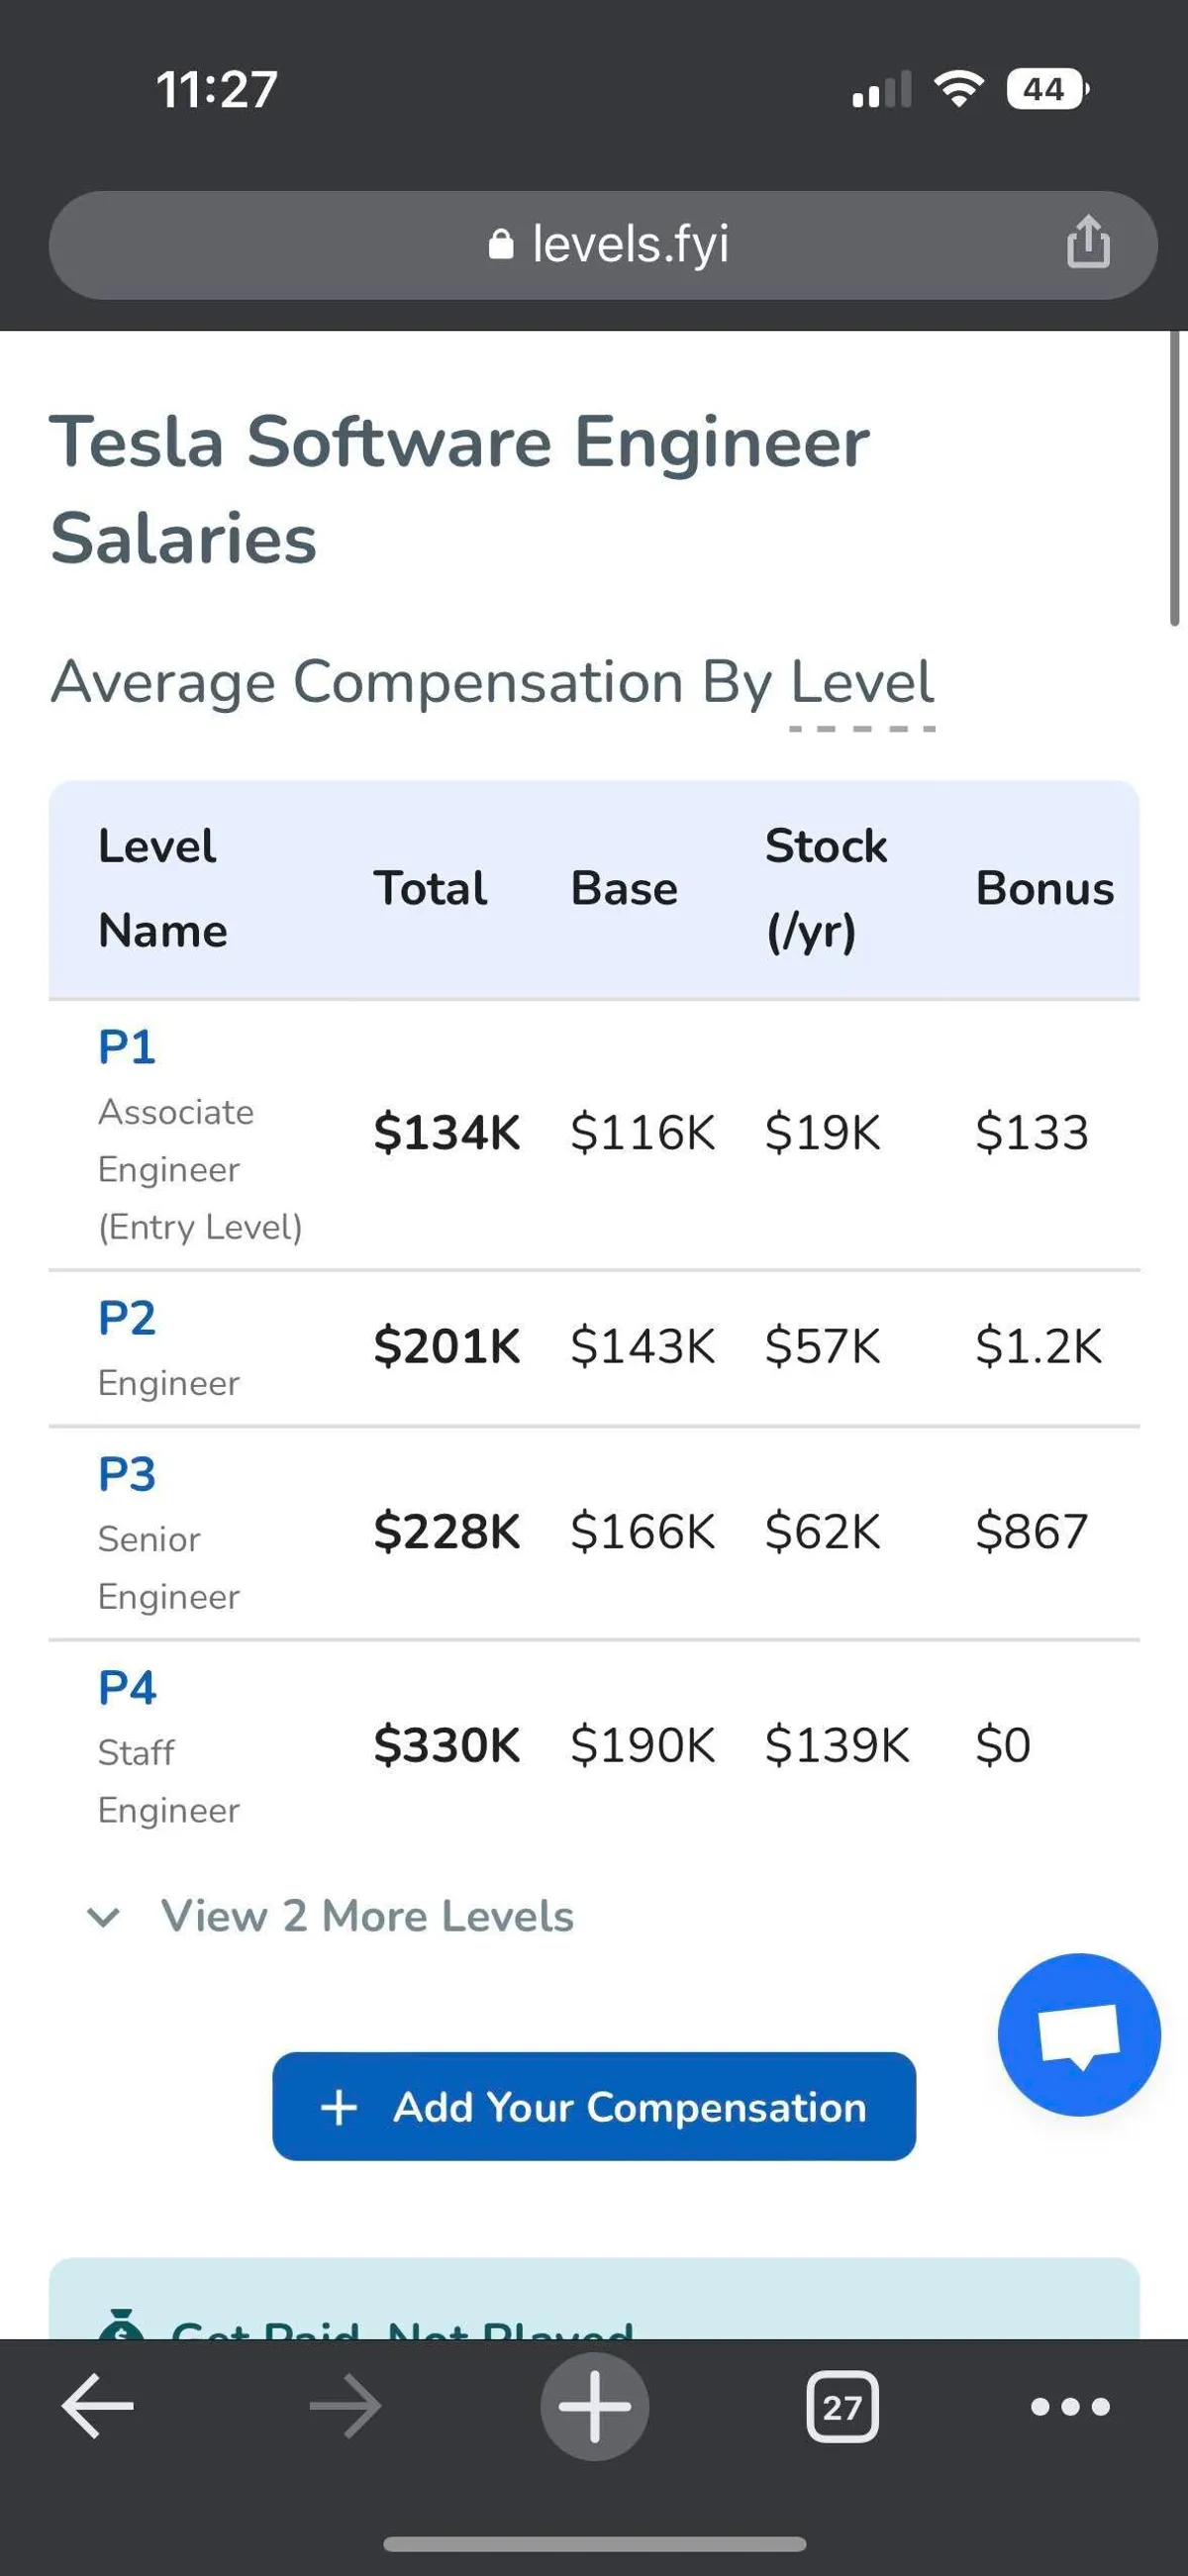Viewport: 1188px width, 2576px height.
Task: Open a new tab with plus button
Action: pos(594,2405)
